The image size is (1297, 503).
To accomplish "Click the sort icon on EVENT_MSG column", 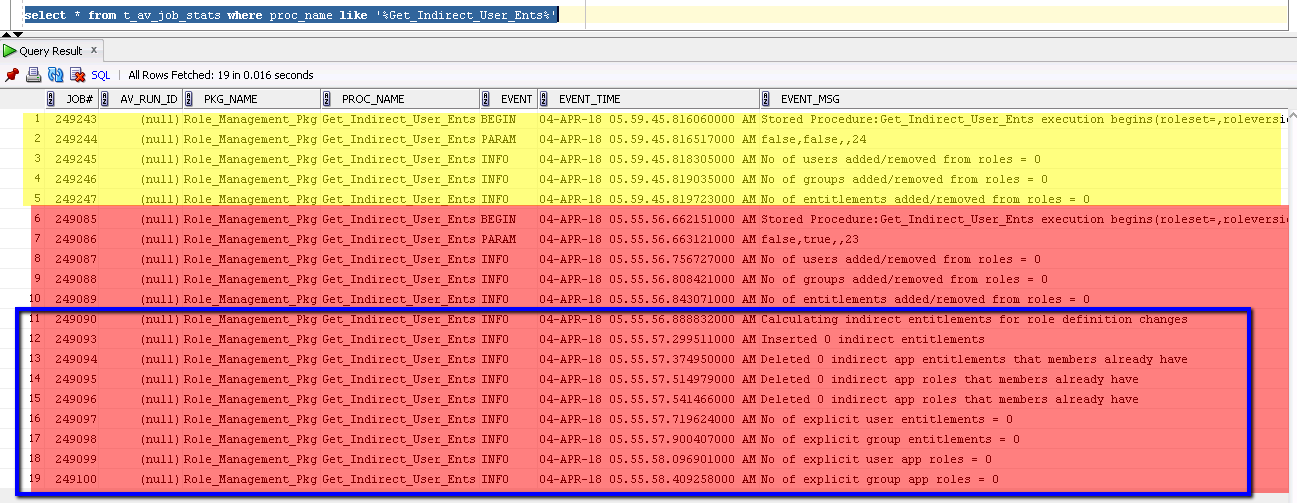I will pos(766,99).
